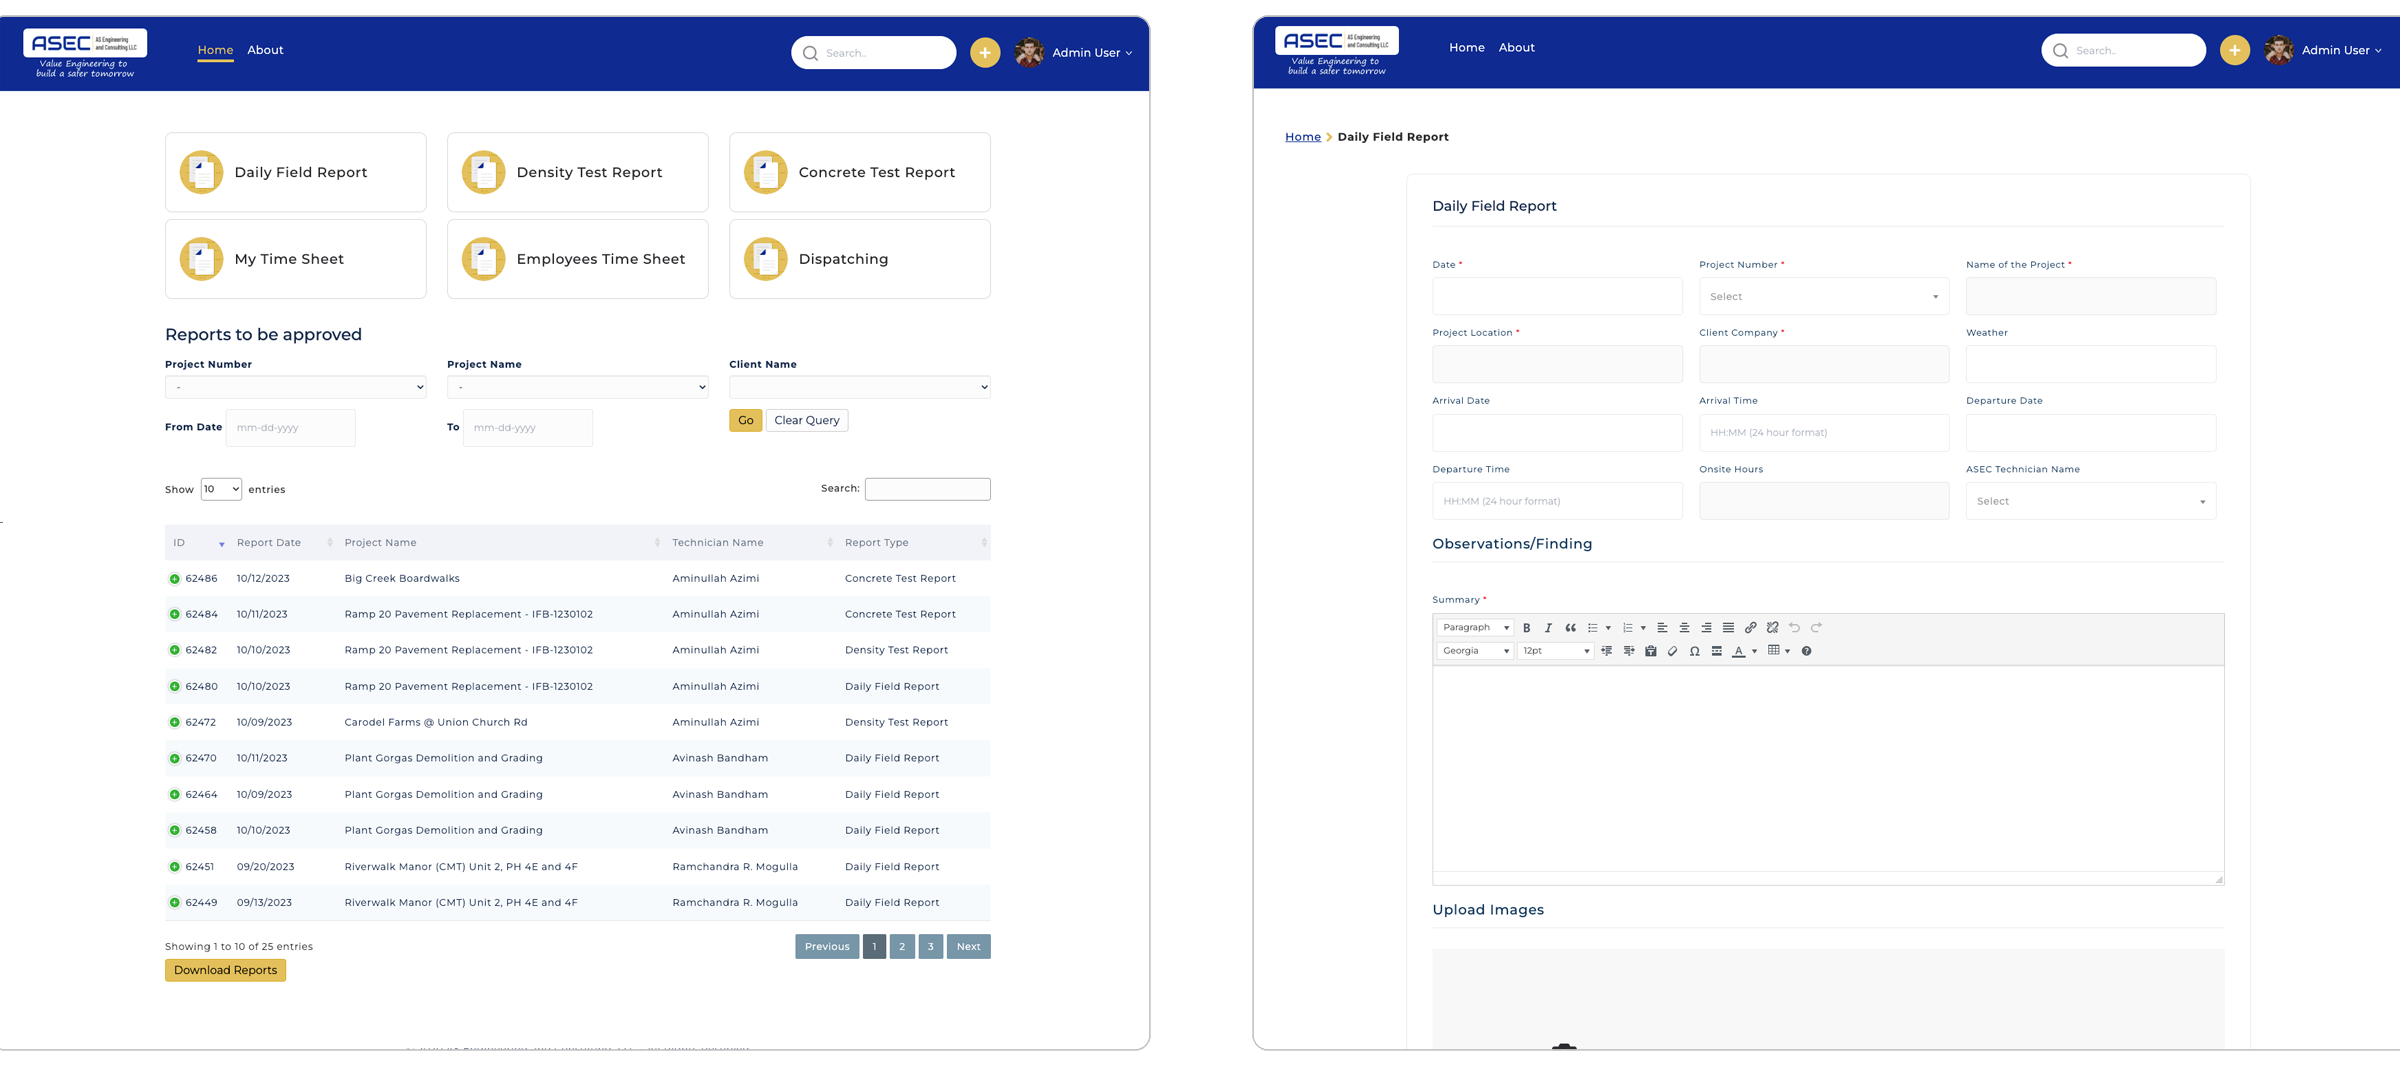2400x1067 pixels.
Task: Expand row details for report 62449
Action: (x=175, y=903)
